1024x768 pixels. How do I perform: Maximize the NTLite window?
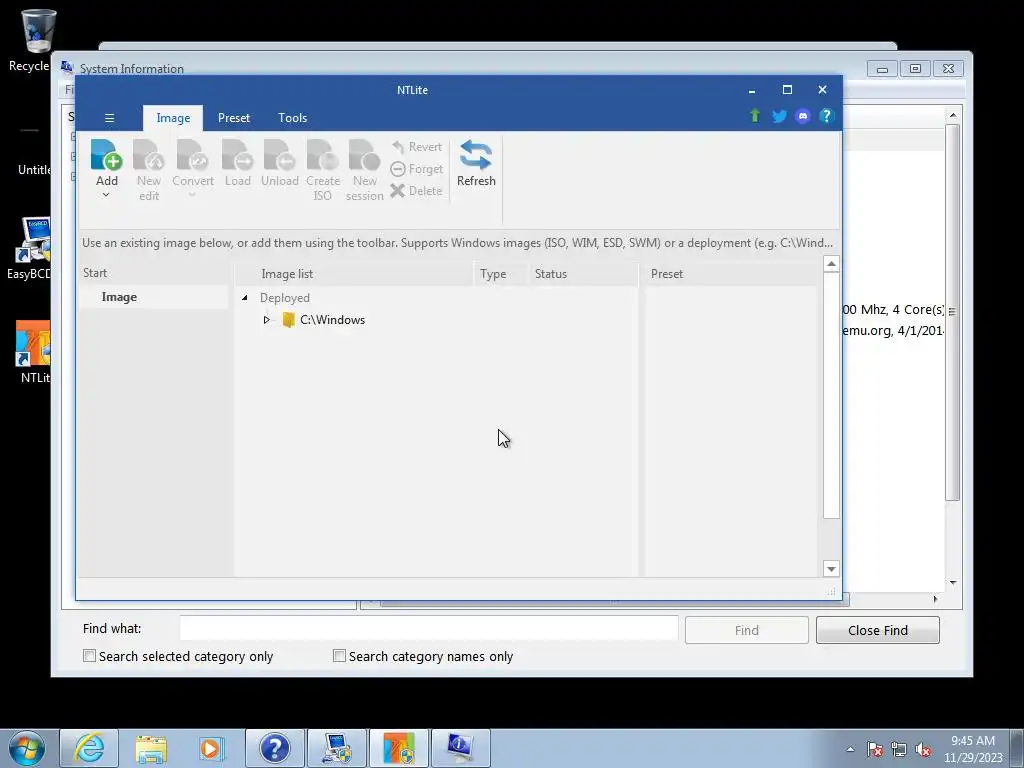(x=787, y=90)
